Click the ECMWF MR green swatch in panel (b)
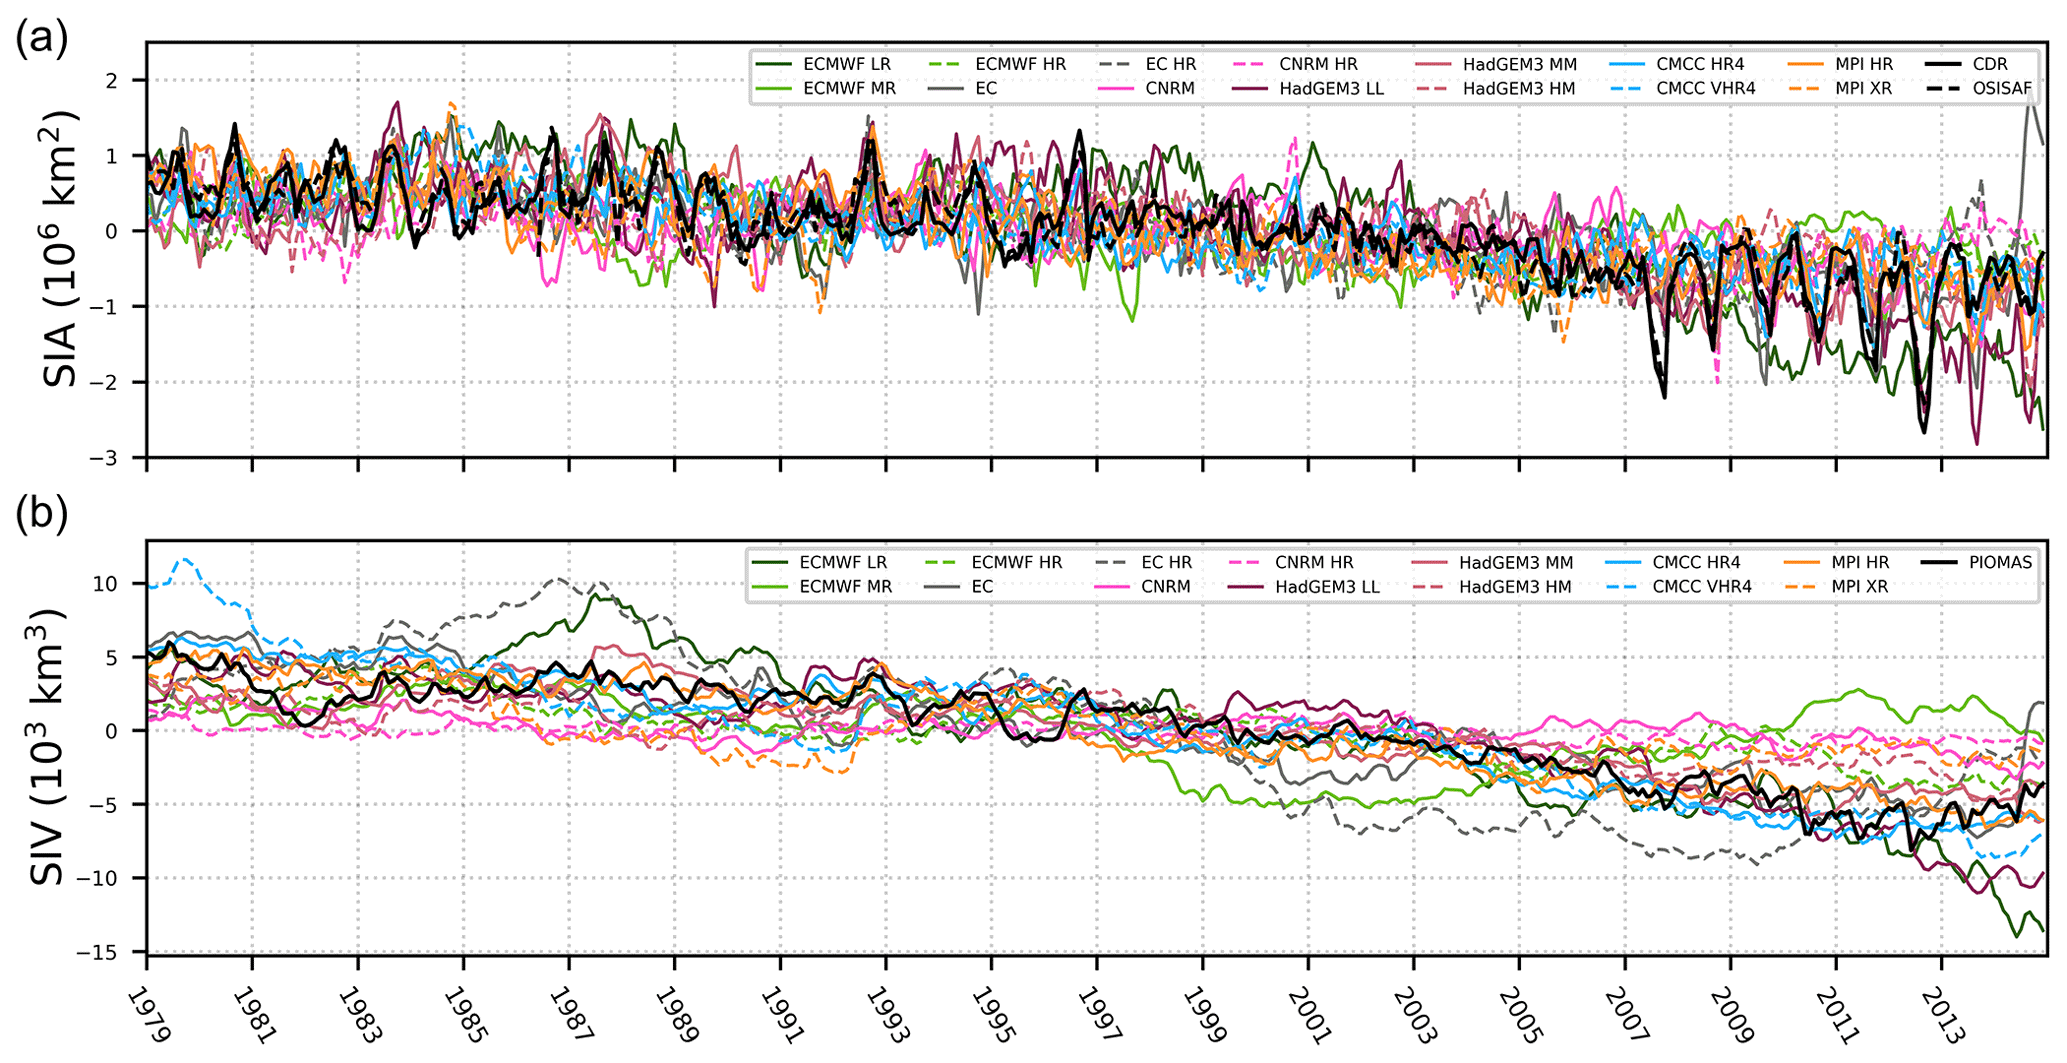Viewport: 2067px width, 1063px height. pyautogui.click(x=772, y=587)
